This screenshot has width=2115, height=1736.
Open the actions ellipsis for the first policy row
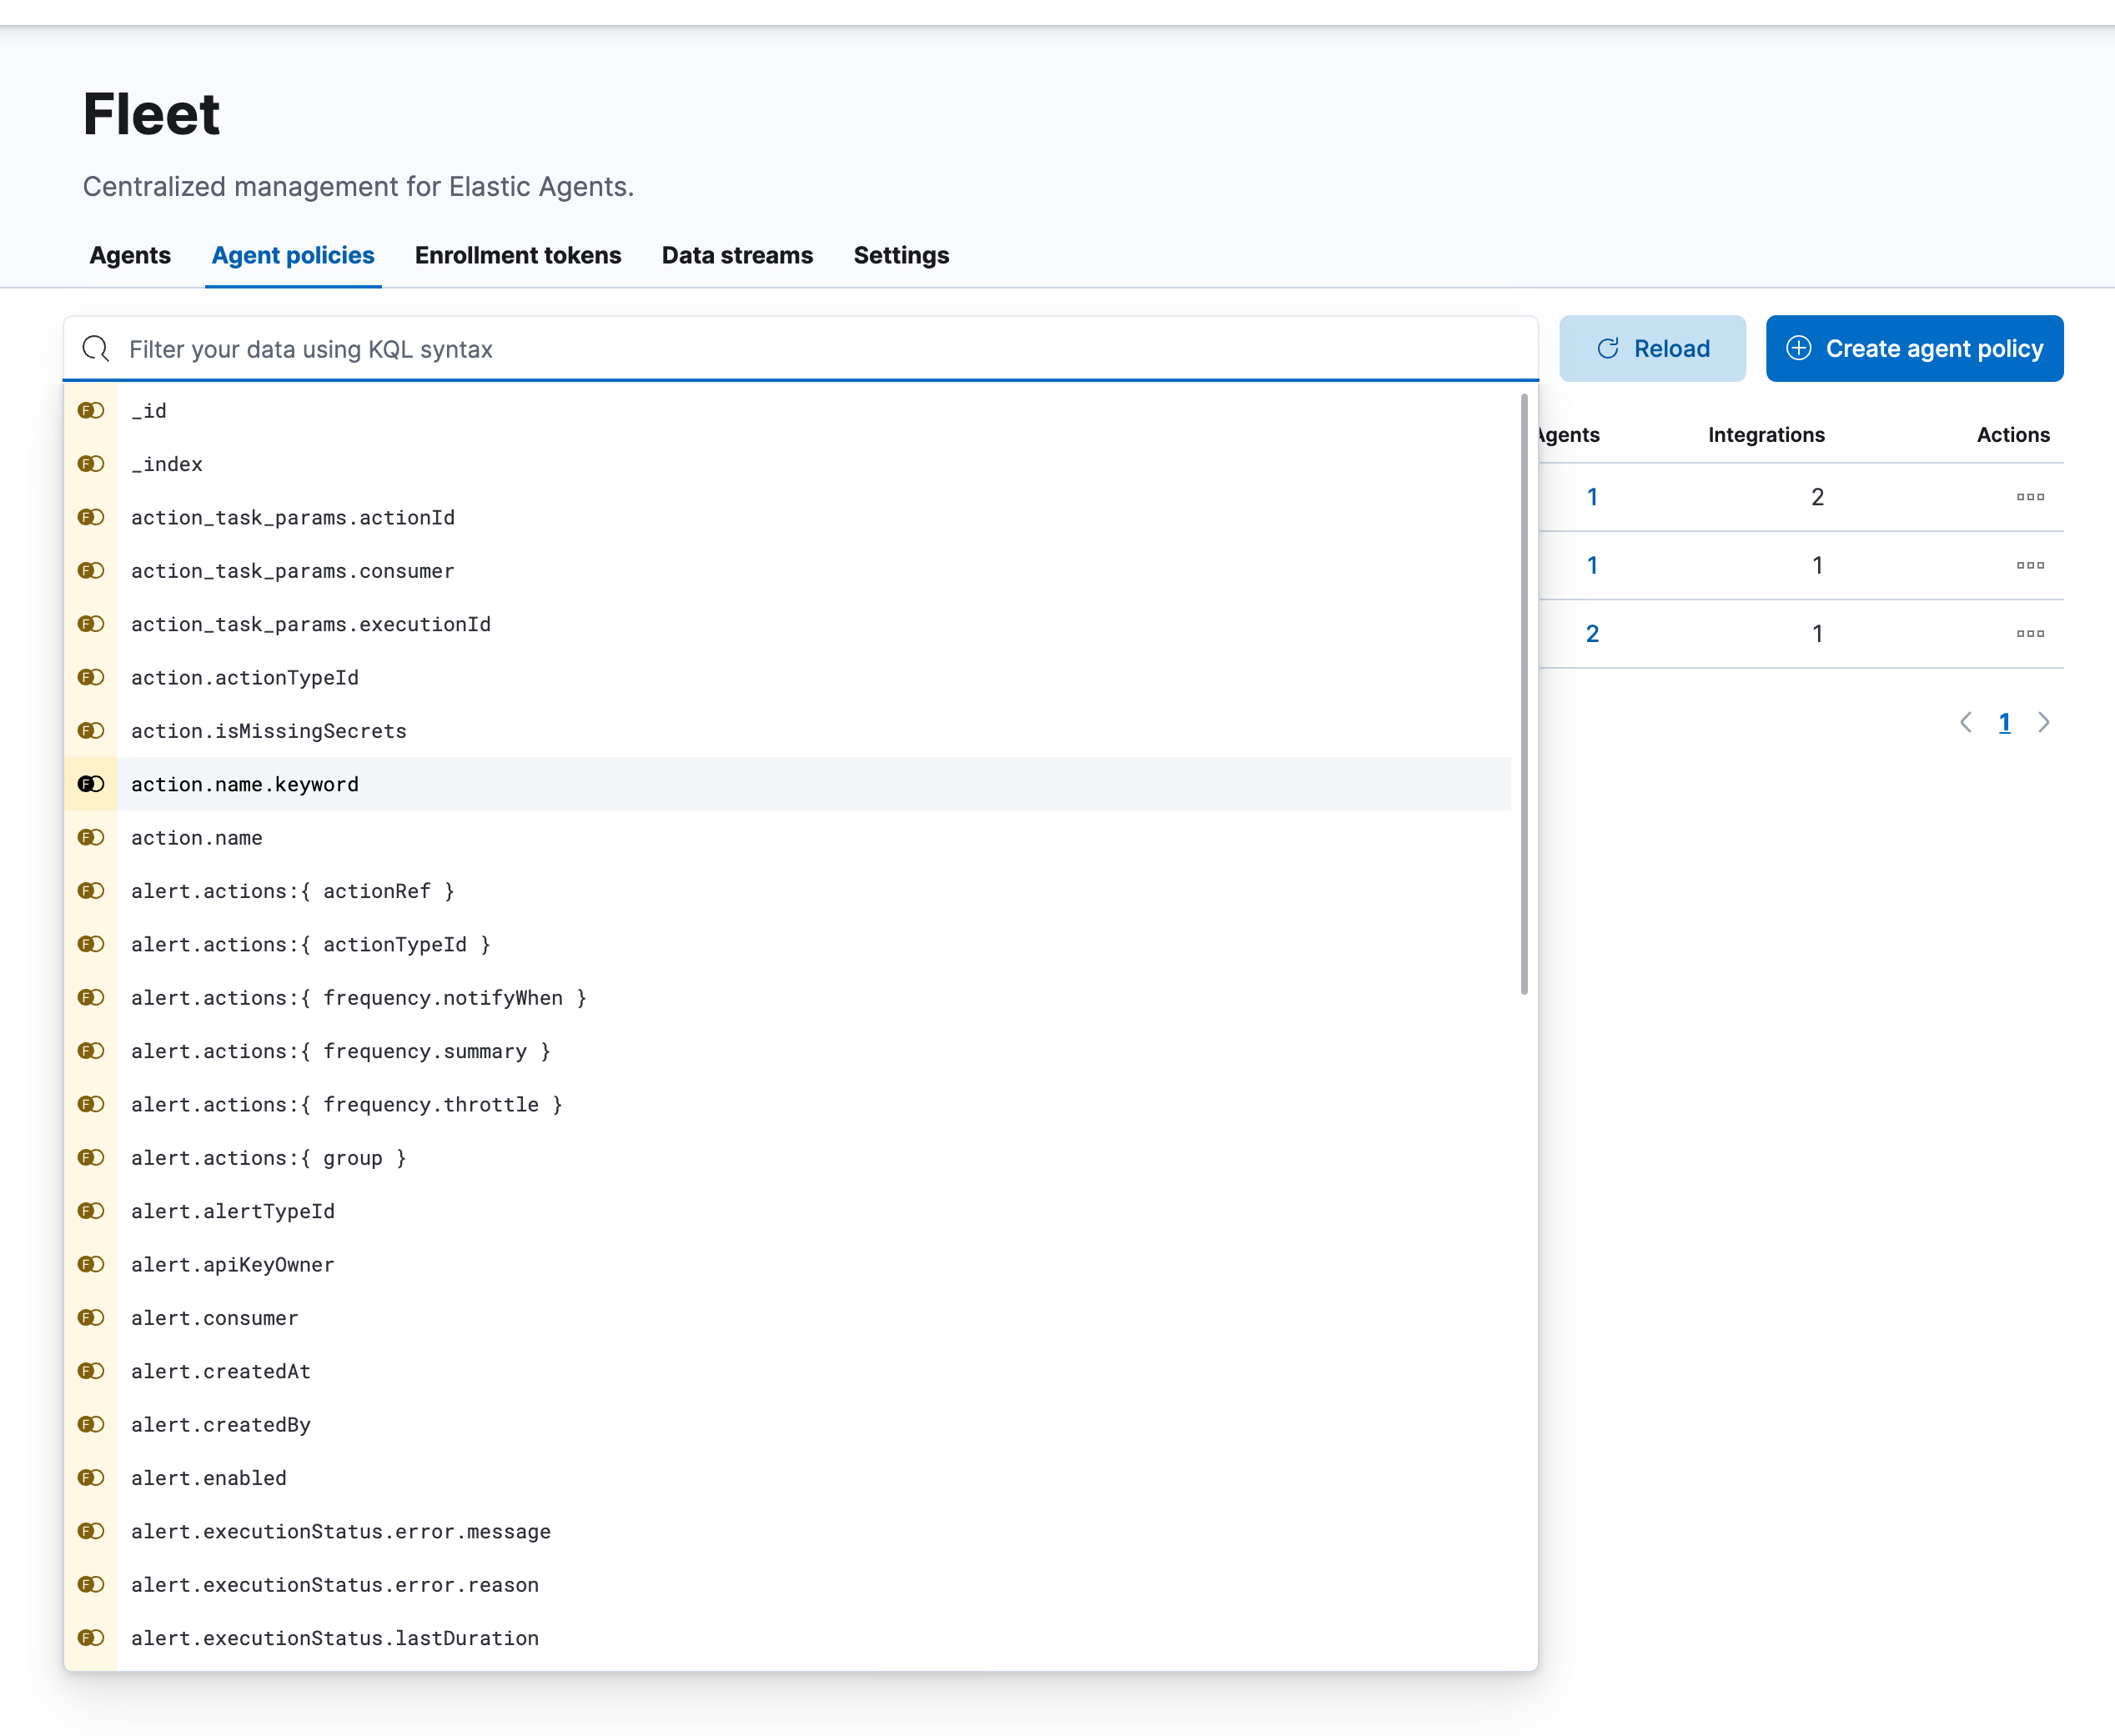[2030, 497]
